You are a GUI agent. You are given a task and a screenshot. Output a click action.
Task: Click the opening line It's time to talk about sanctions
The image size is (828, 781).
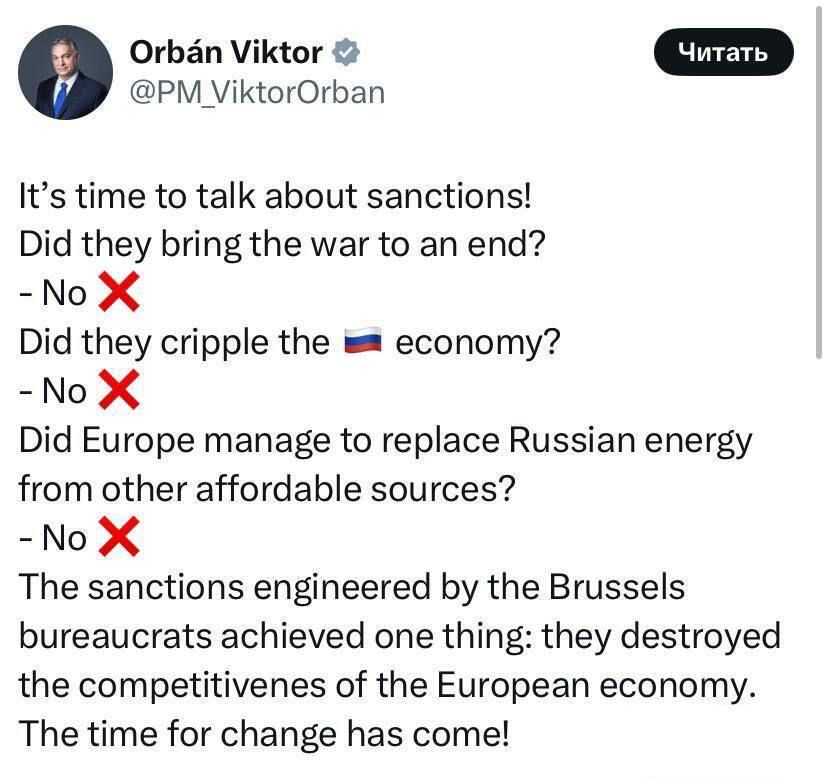point(275,195)
